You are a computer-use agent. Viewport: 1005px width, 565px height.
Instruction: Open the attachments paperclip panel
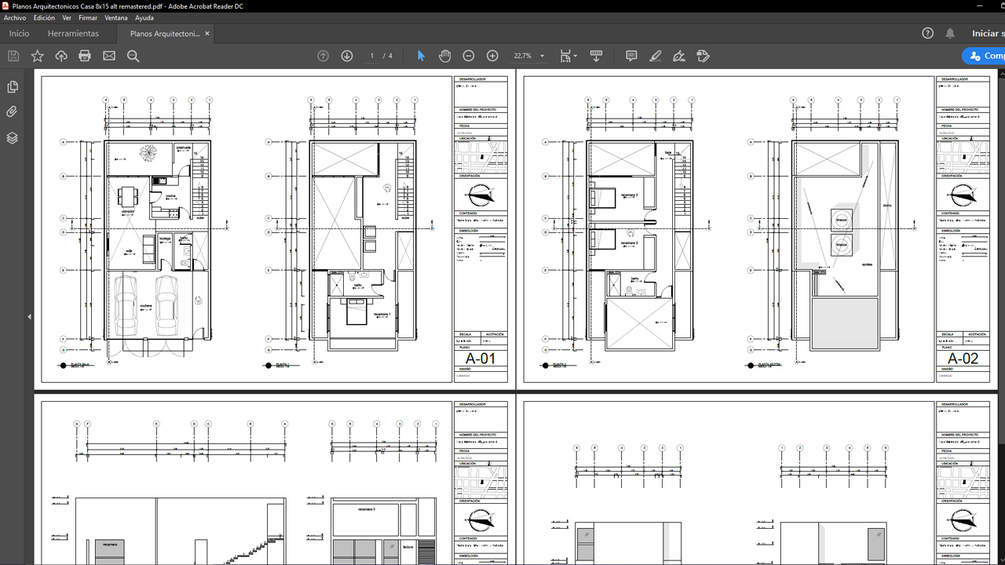click(12, 111)
